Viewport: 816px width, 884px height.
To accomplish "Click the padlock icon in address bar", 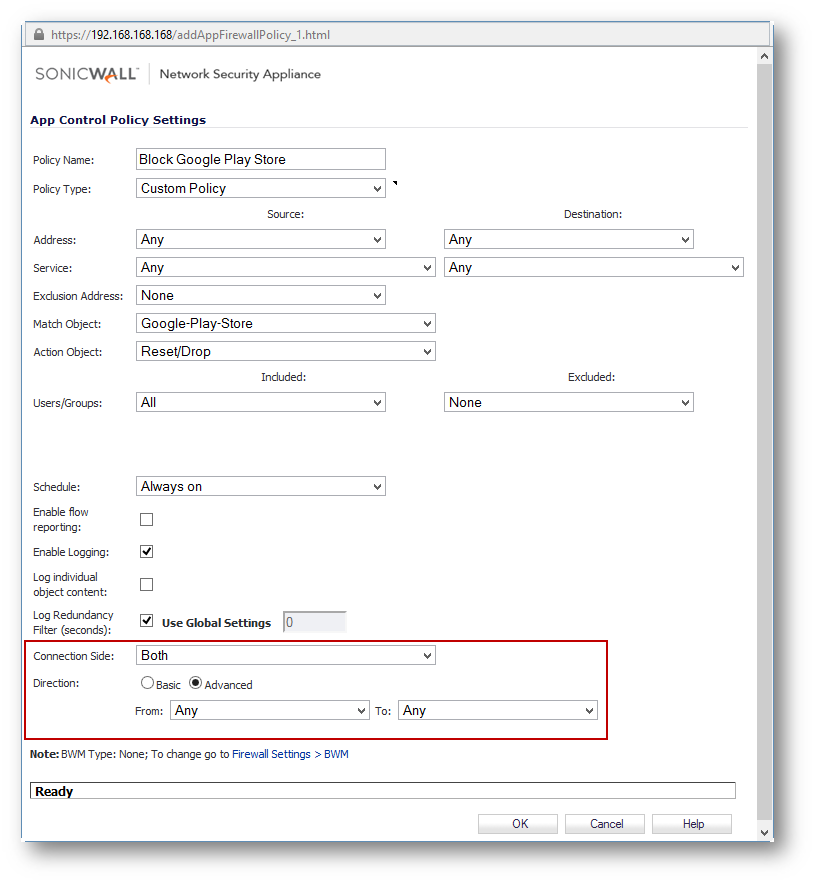I will click(x=39, y=35).
